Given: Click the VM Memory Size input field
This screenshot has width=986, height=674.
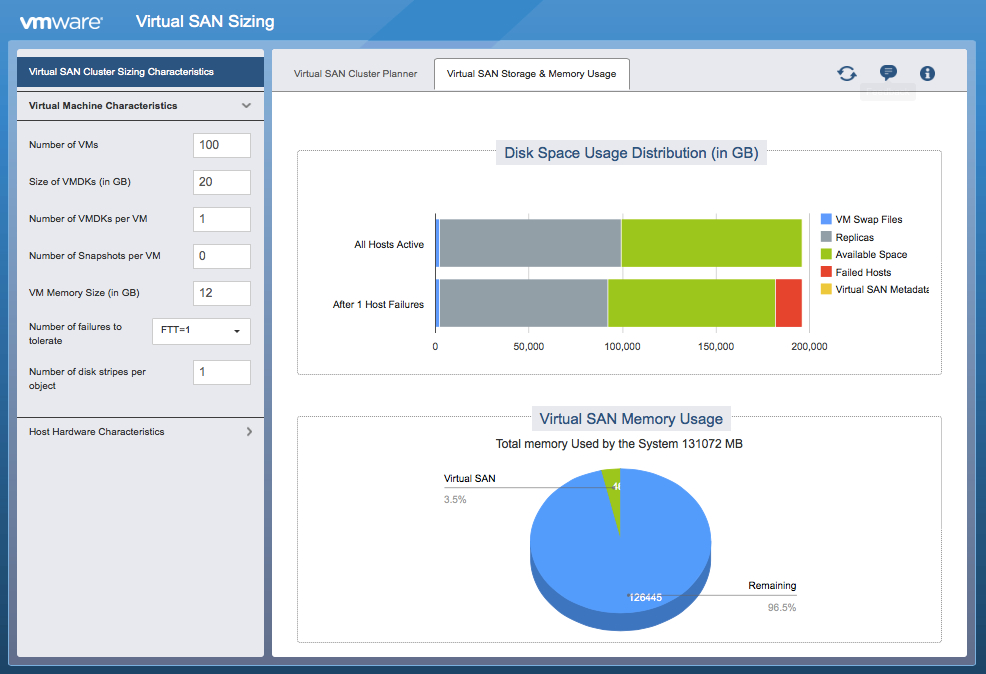Looking at the screenshot, I should click(x=221, y=293).
